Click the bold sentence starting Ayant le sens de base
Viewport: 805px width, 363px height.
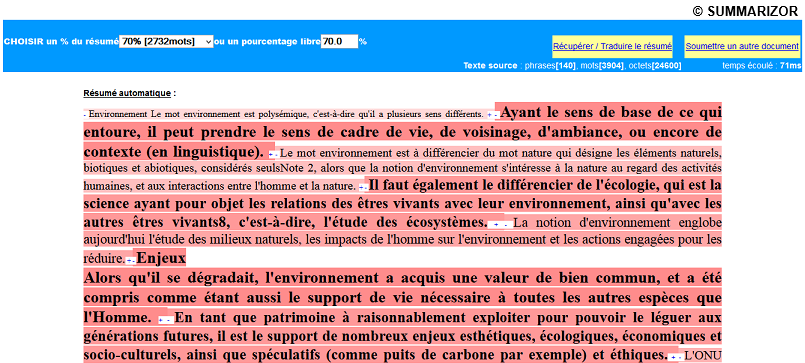click(x=402, y=133)
